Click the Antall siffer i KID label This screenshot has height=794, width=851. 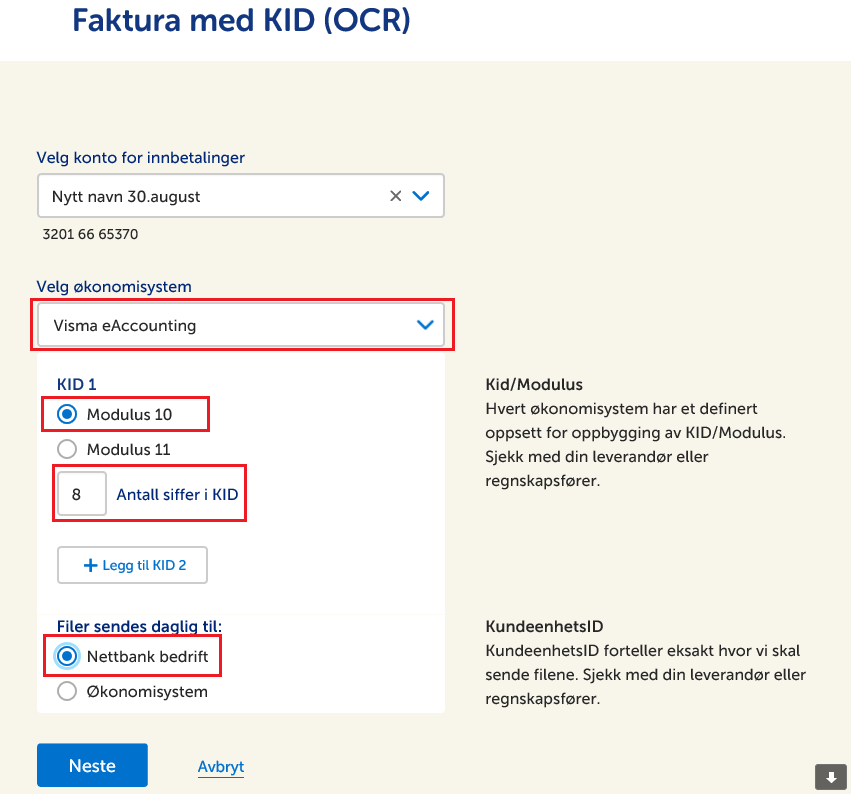(177, 494)
